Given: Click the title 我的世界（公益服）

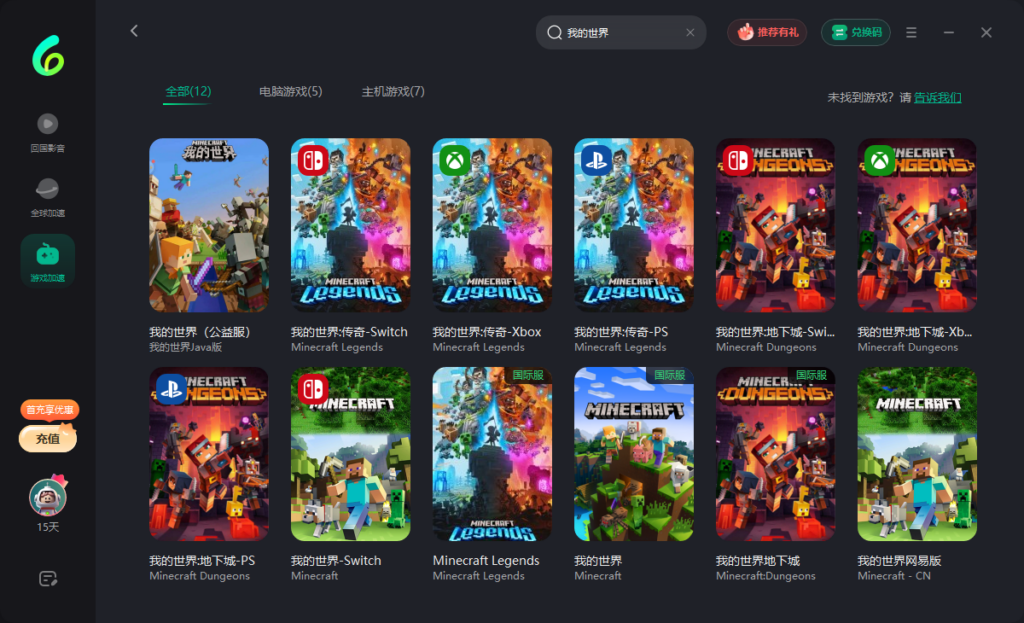Looking at the screenshot, I should click(x=200, y=332).
